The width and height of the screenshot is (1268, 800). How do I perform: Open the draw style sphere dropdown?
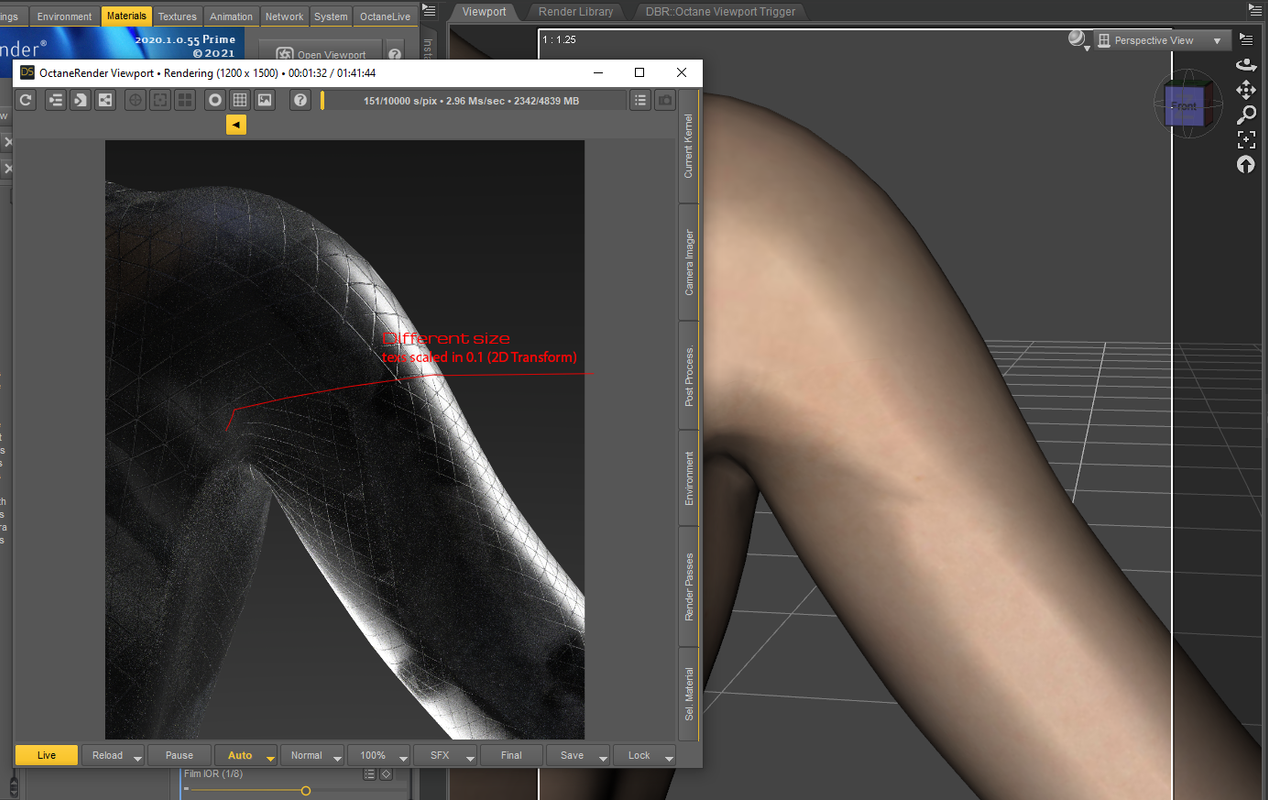1078,40
